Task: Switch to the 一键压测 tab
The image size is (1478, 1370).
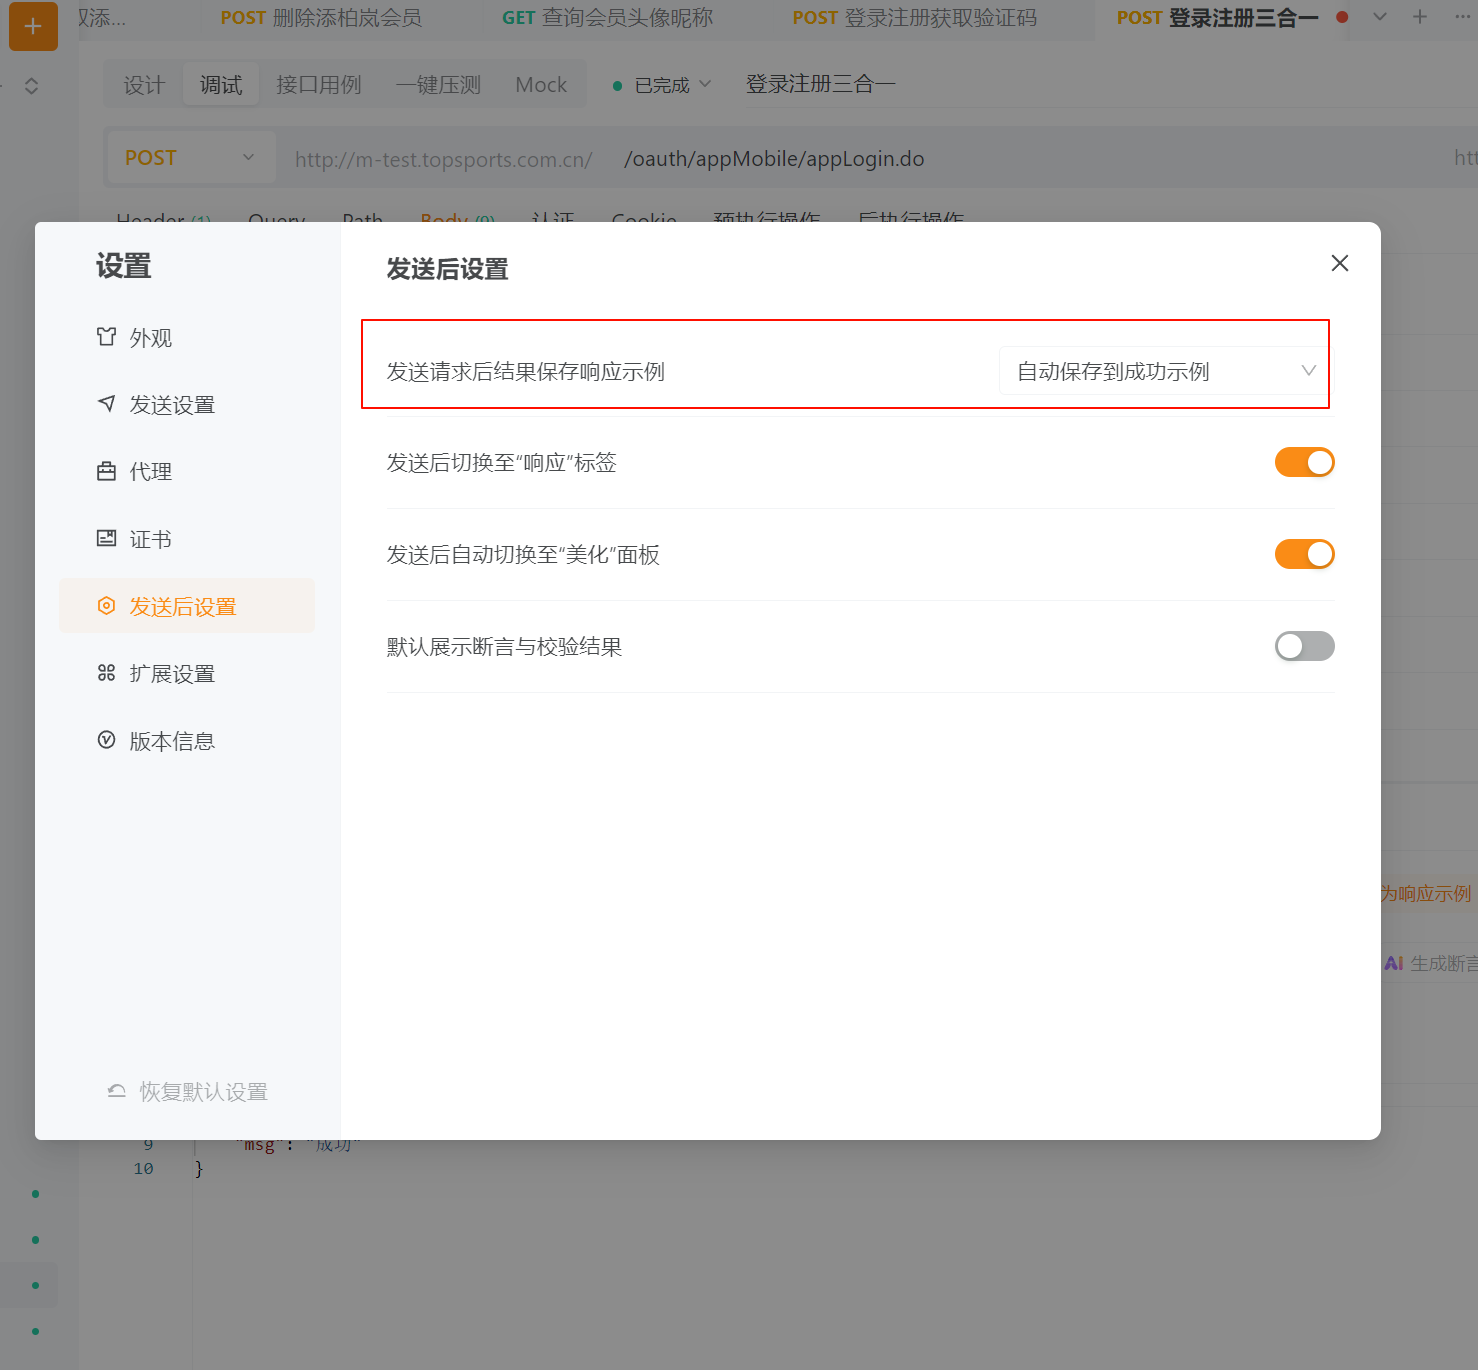Action: coord(438,85)
